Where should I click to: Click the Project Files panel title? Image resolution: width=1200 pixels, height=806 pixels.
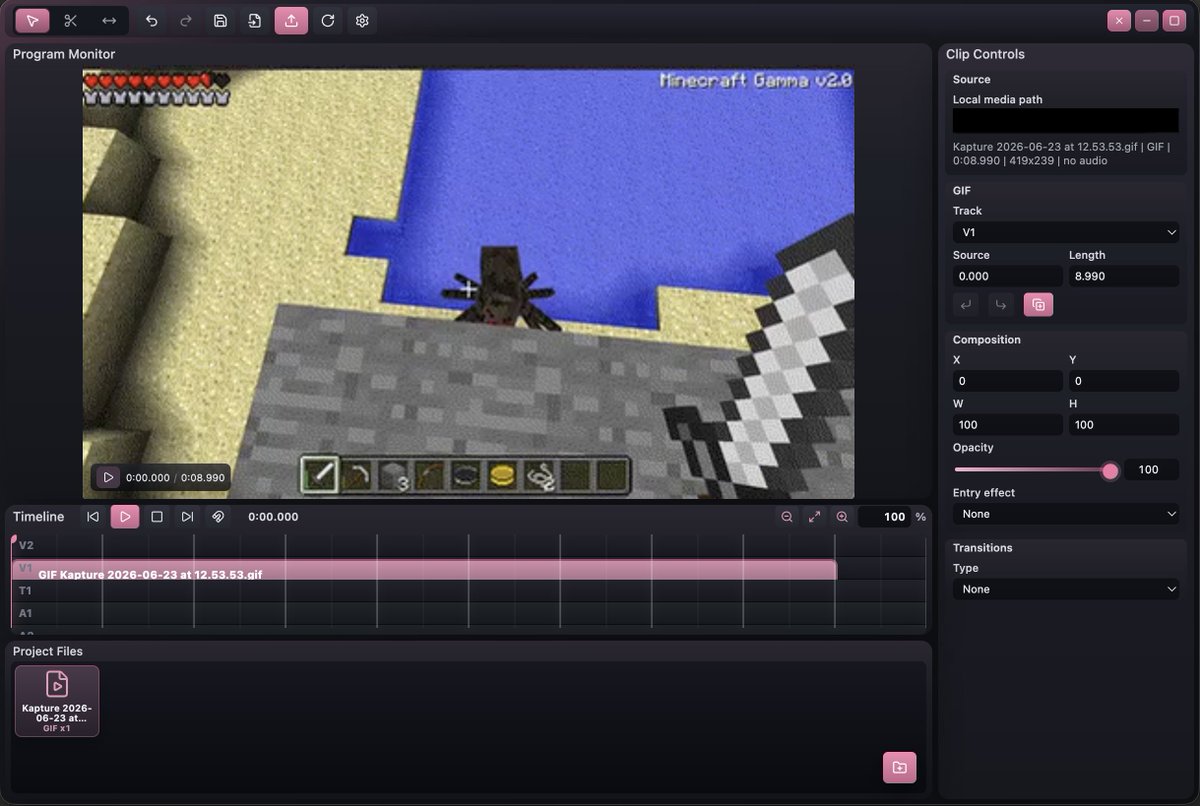coord(48,651)
